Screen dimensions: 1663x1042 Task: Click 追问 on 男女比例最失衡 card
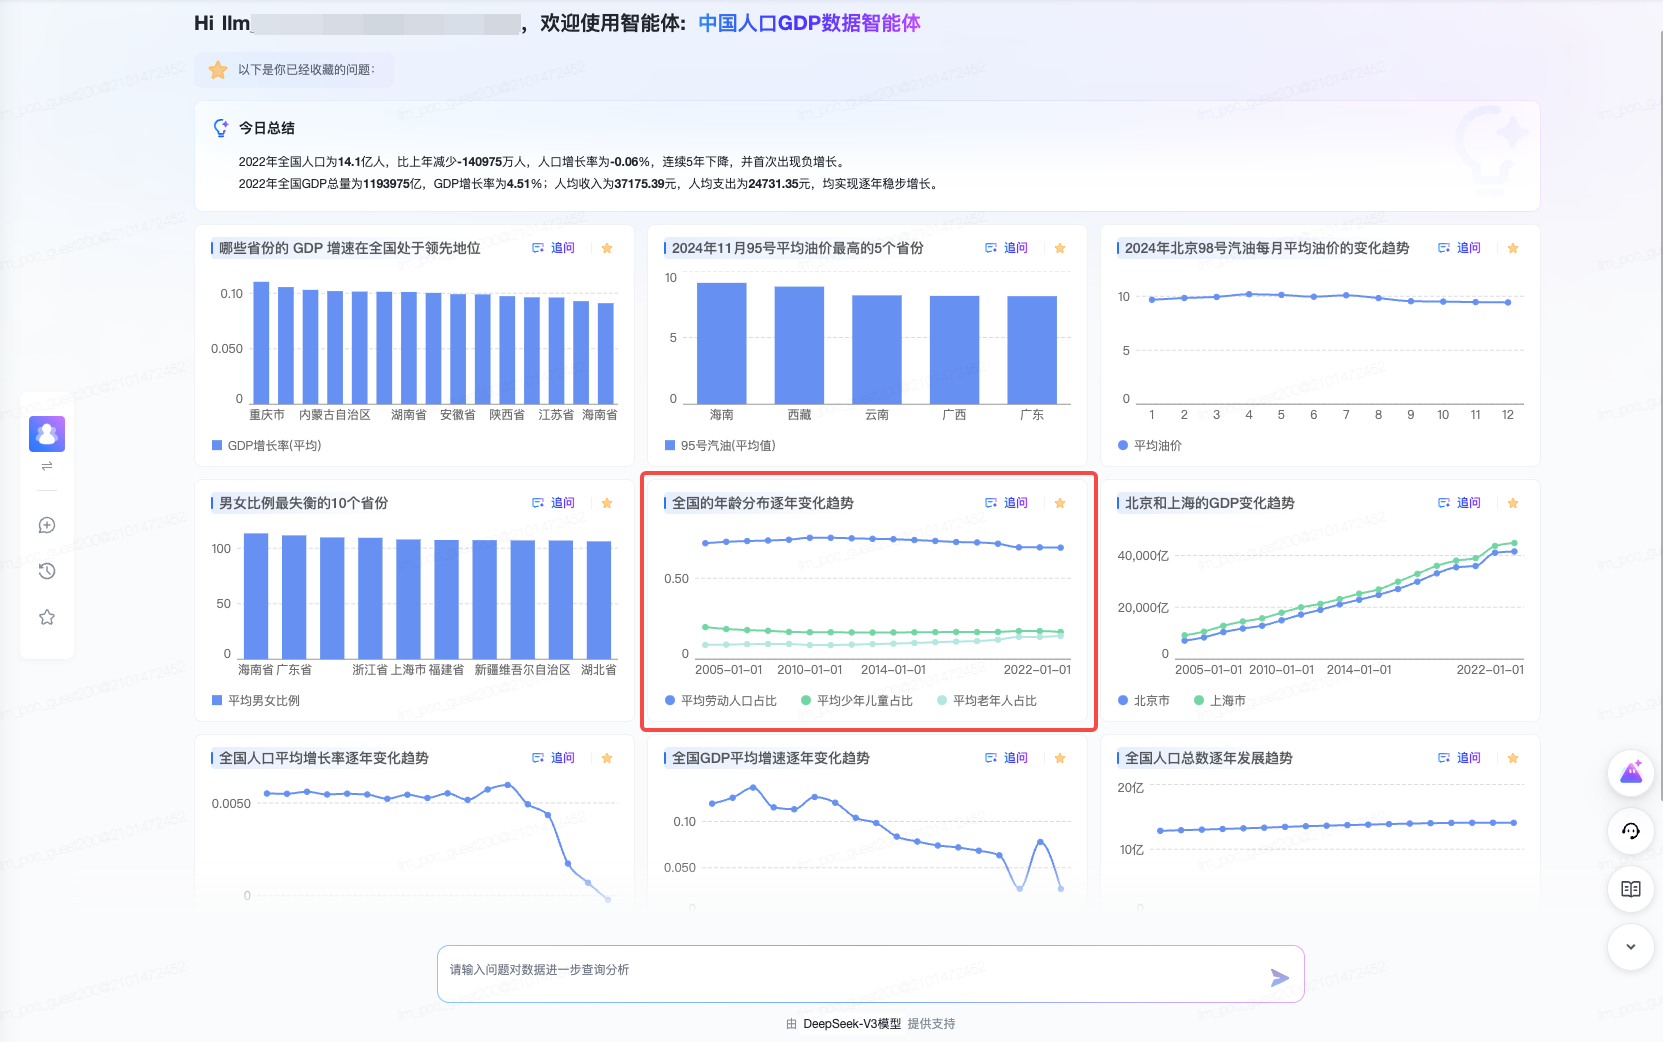click(554, 503)
